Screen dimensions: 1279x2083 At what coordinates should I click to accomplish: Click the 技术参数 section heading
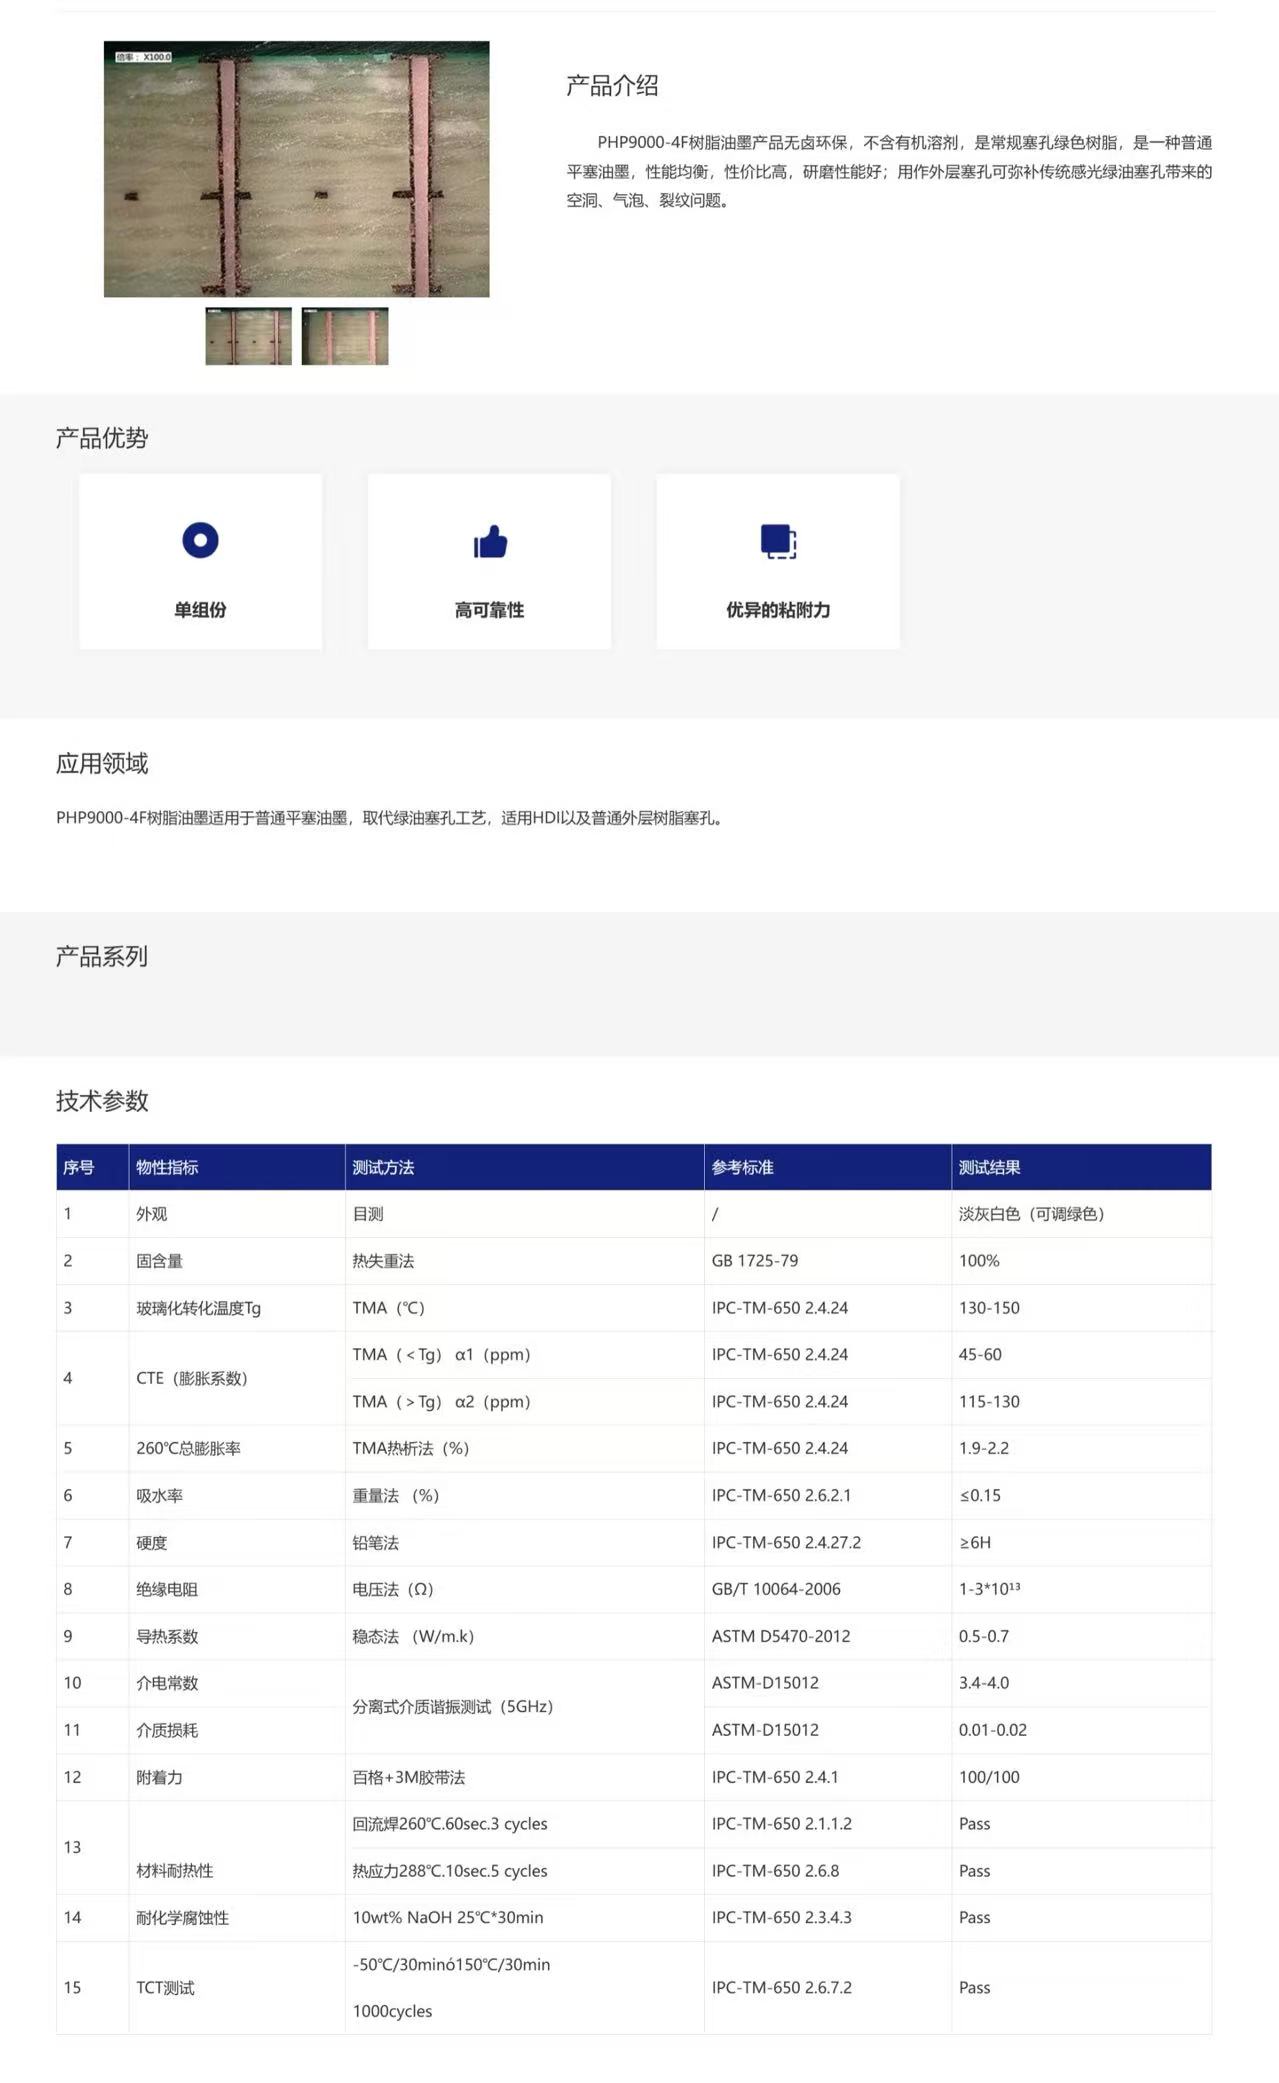pos(102,1101)
